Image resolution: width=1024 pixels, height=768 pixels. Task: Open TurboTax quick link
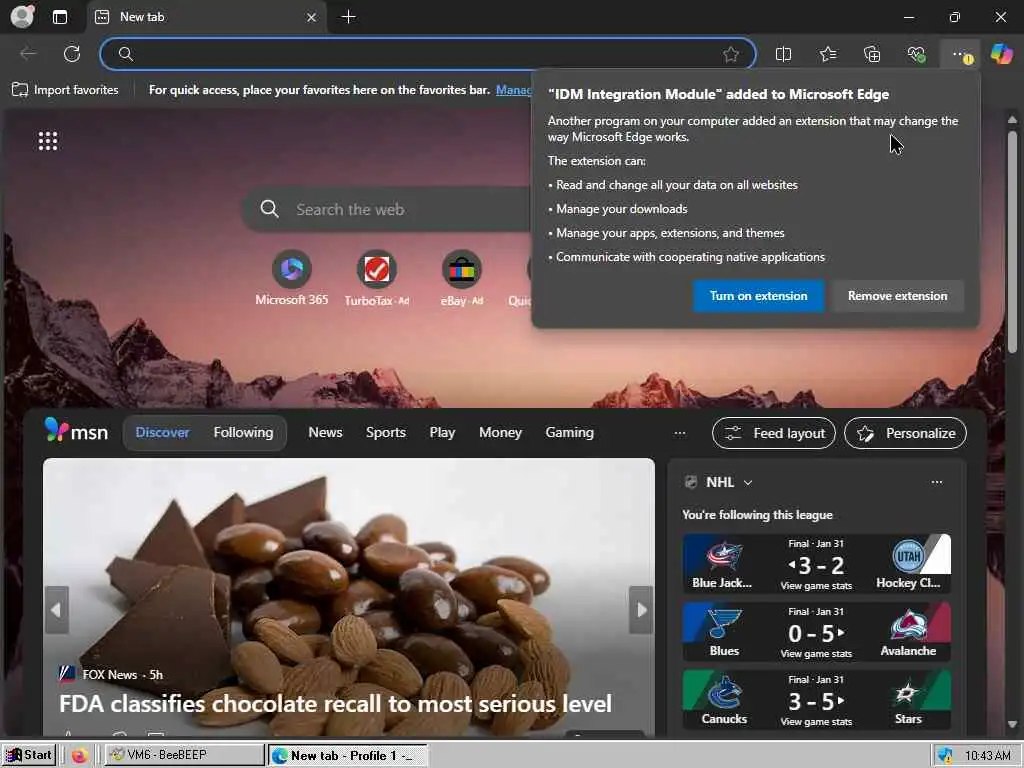[377, 279]
